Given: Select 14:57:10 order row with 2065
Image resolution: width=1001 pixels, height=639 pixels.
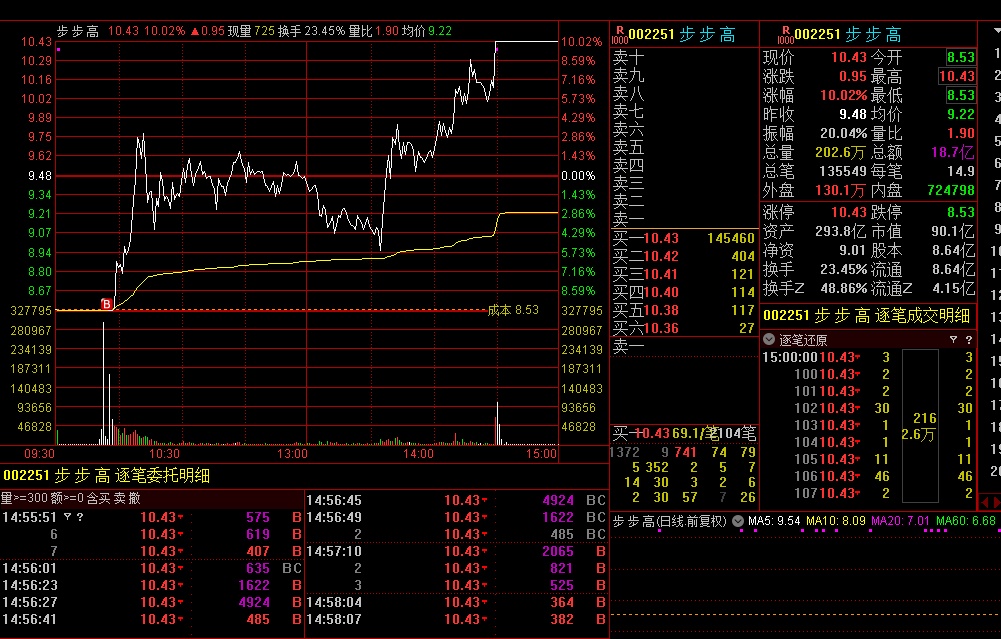Looking at the screenshot, I should [x=456, y=551].
